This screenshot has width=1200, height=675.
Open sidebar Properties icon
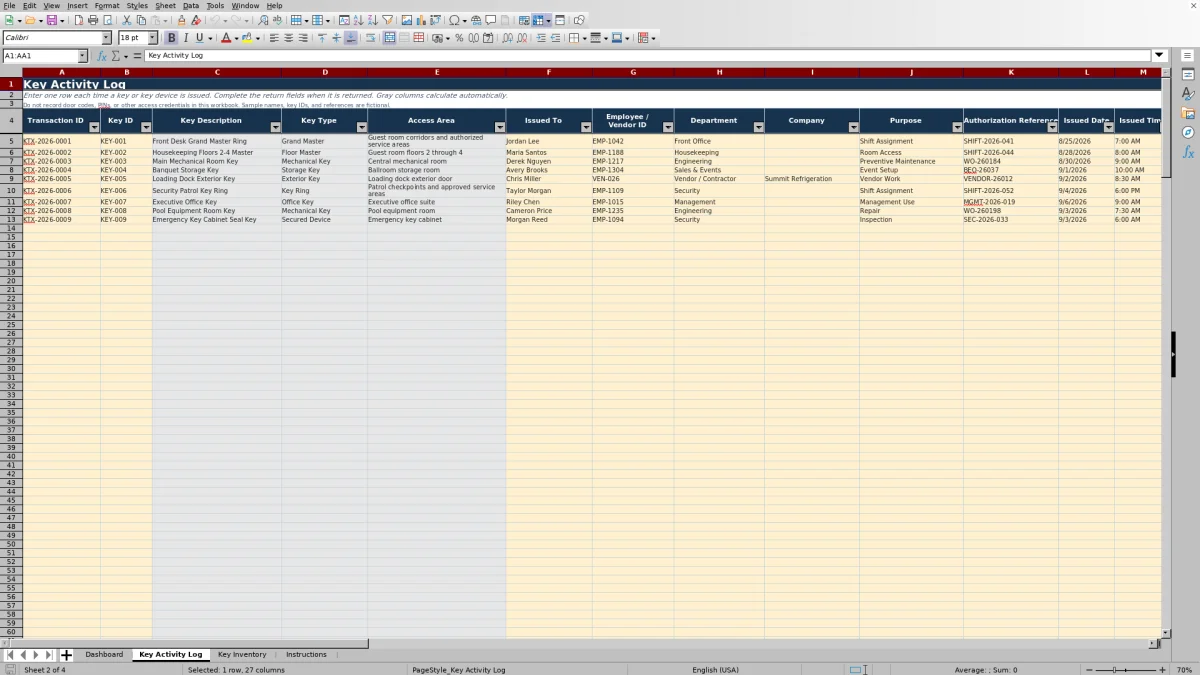click(1188, 75)
